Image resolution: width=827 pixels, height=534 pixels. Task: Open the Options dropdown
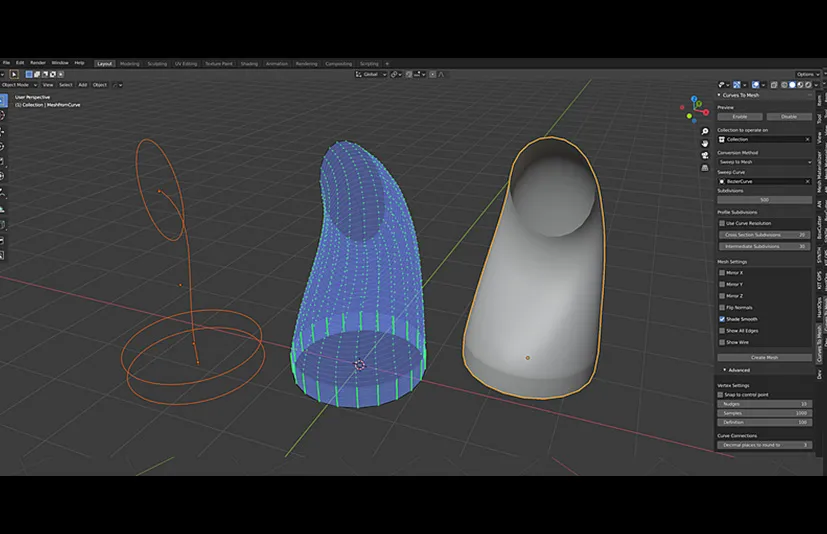pos(808,74)
